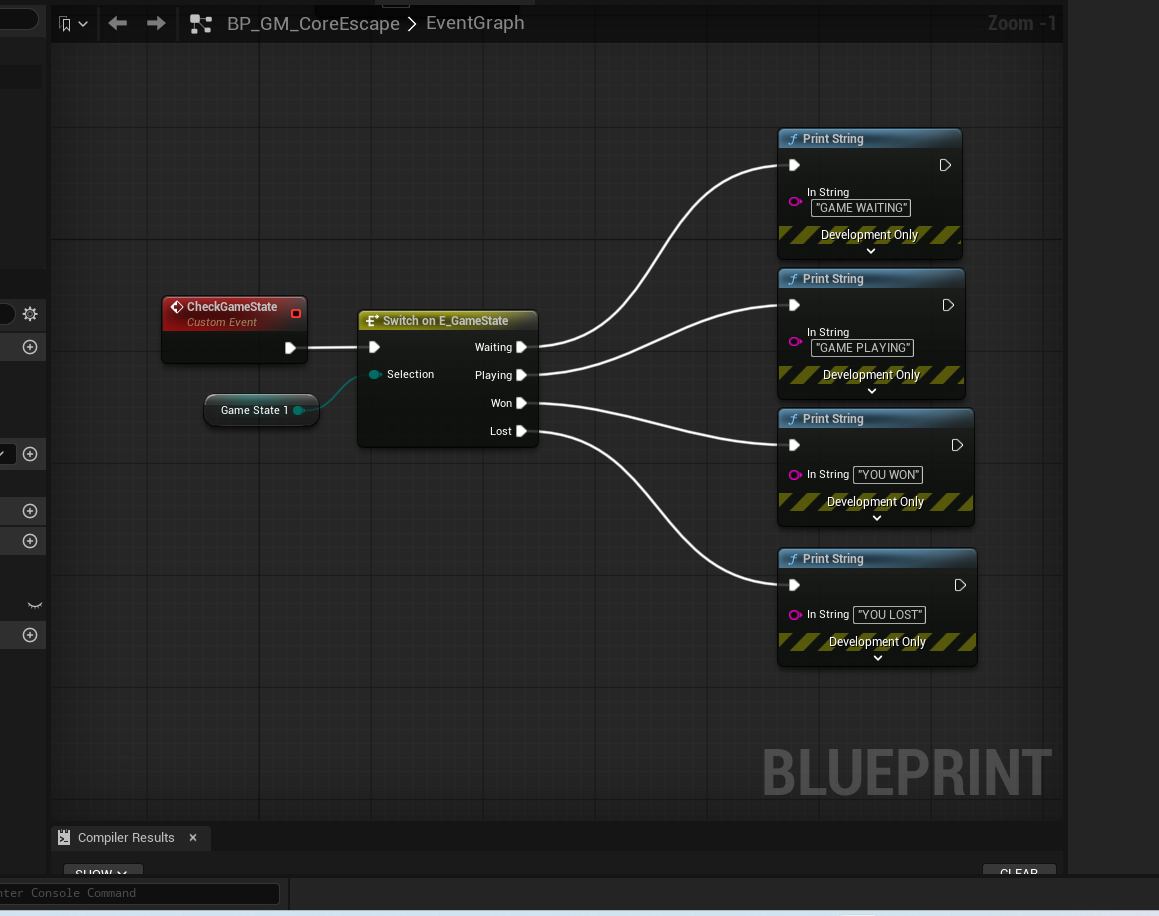The image size is (1159, 916).
Task: Click the fourth plus button in left panel
Action: coord(30,541)
